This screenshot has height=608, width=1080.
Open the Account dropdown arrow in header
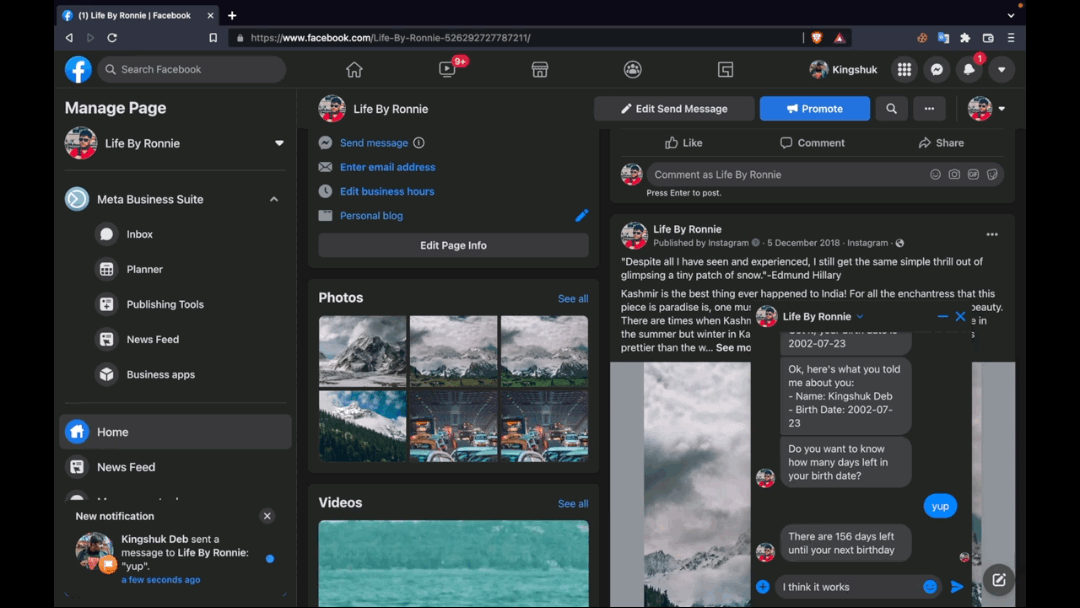pyautogui.click(x=1001, y=70)
